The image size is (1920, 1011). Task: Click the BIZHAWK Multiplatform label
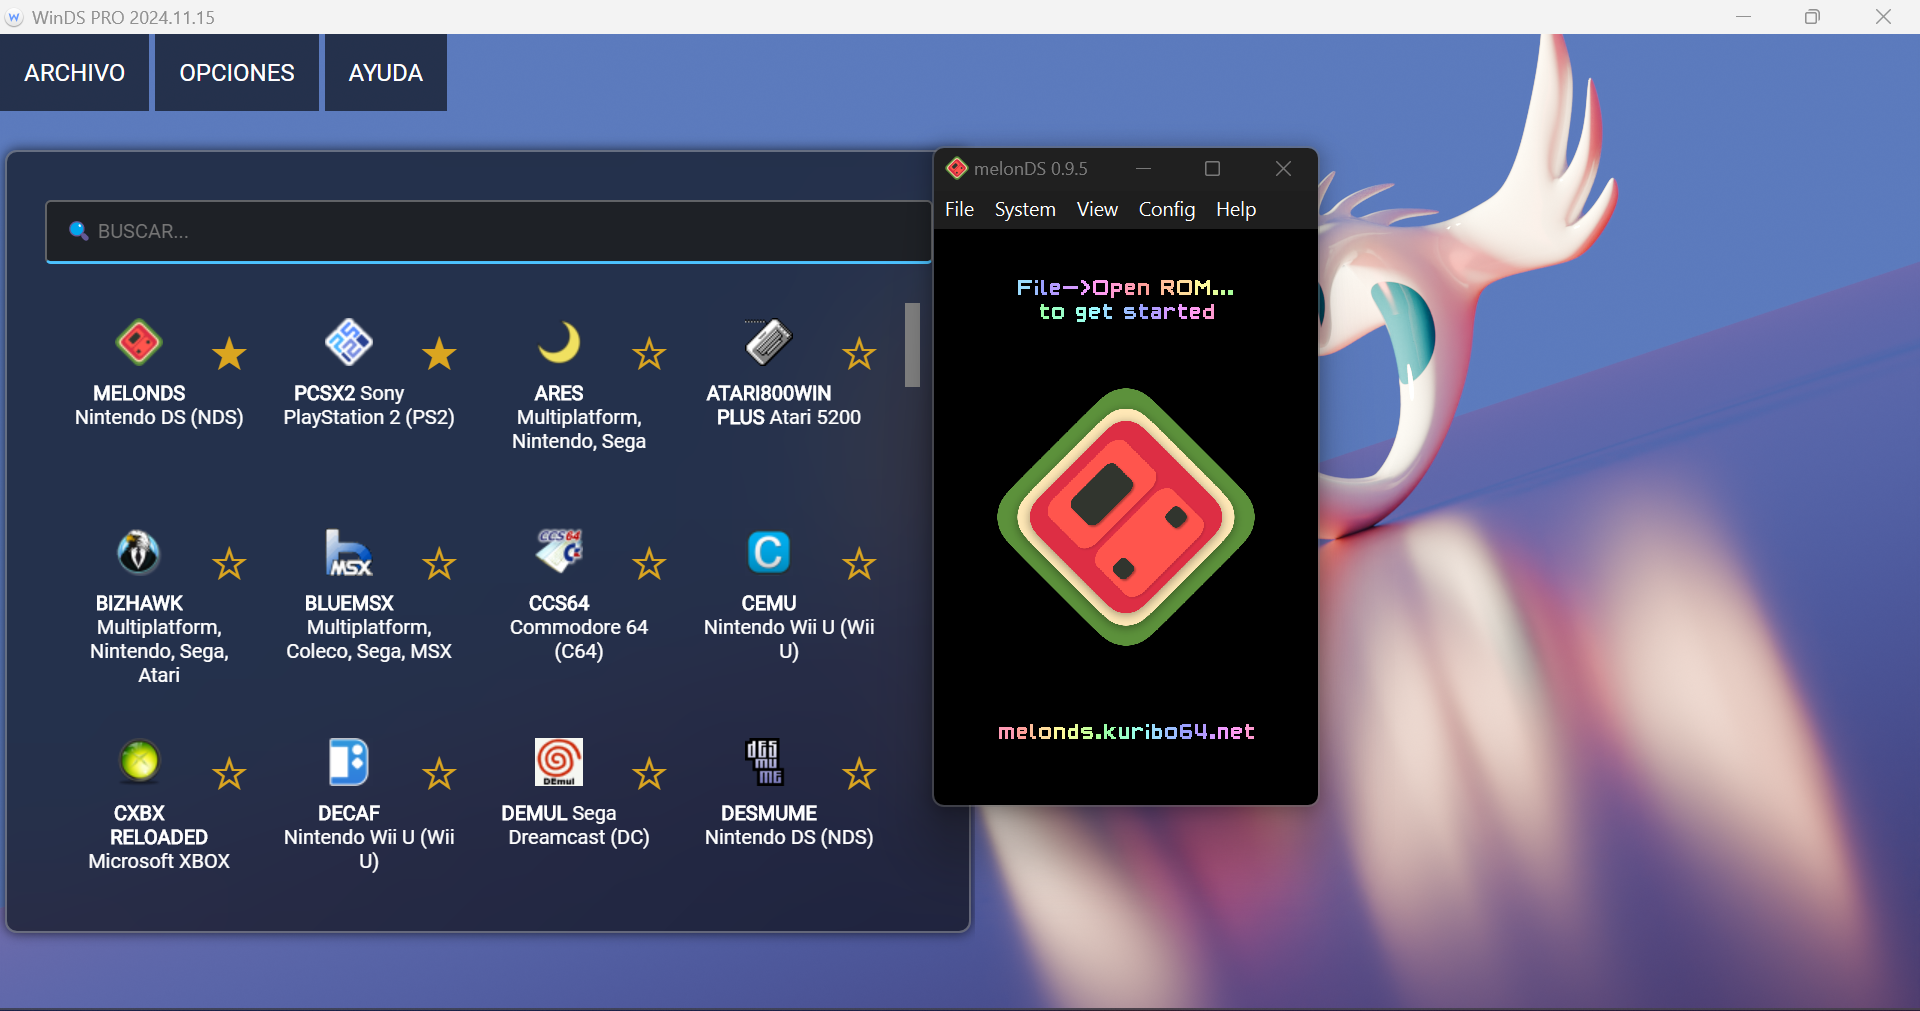159,639
